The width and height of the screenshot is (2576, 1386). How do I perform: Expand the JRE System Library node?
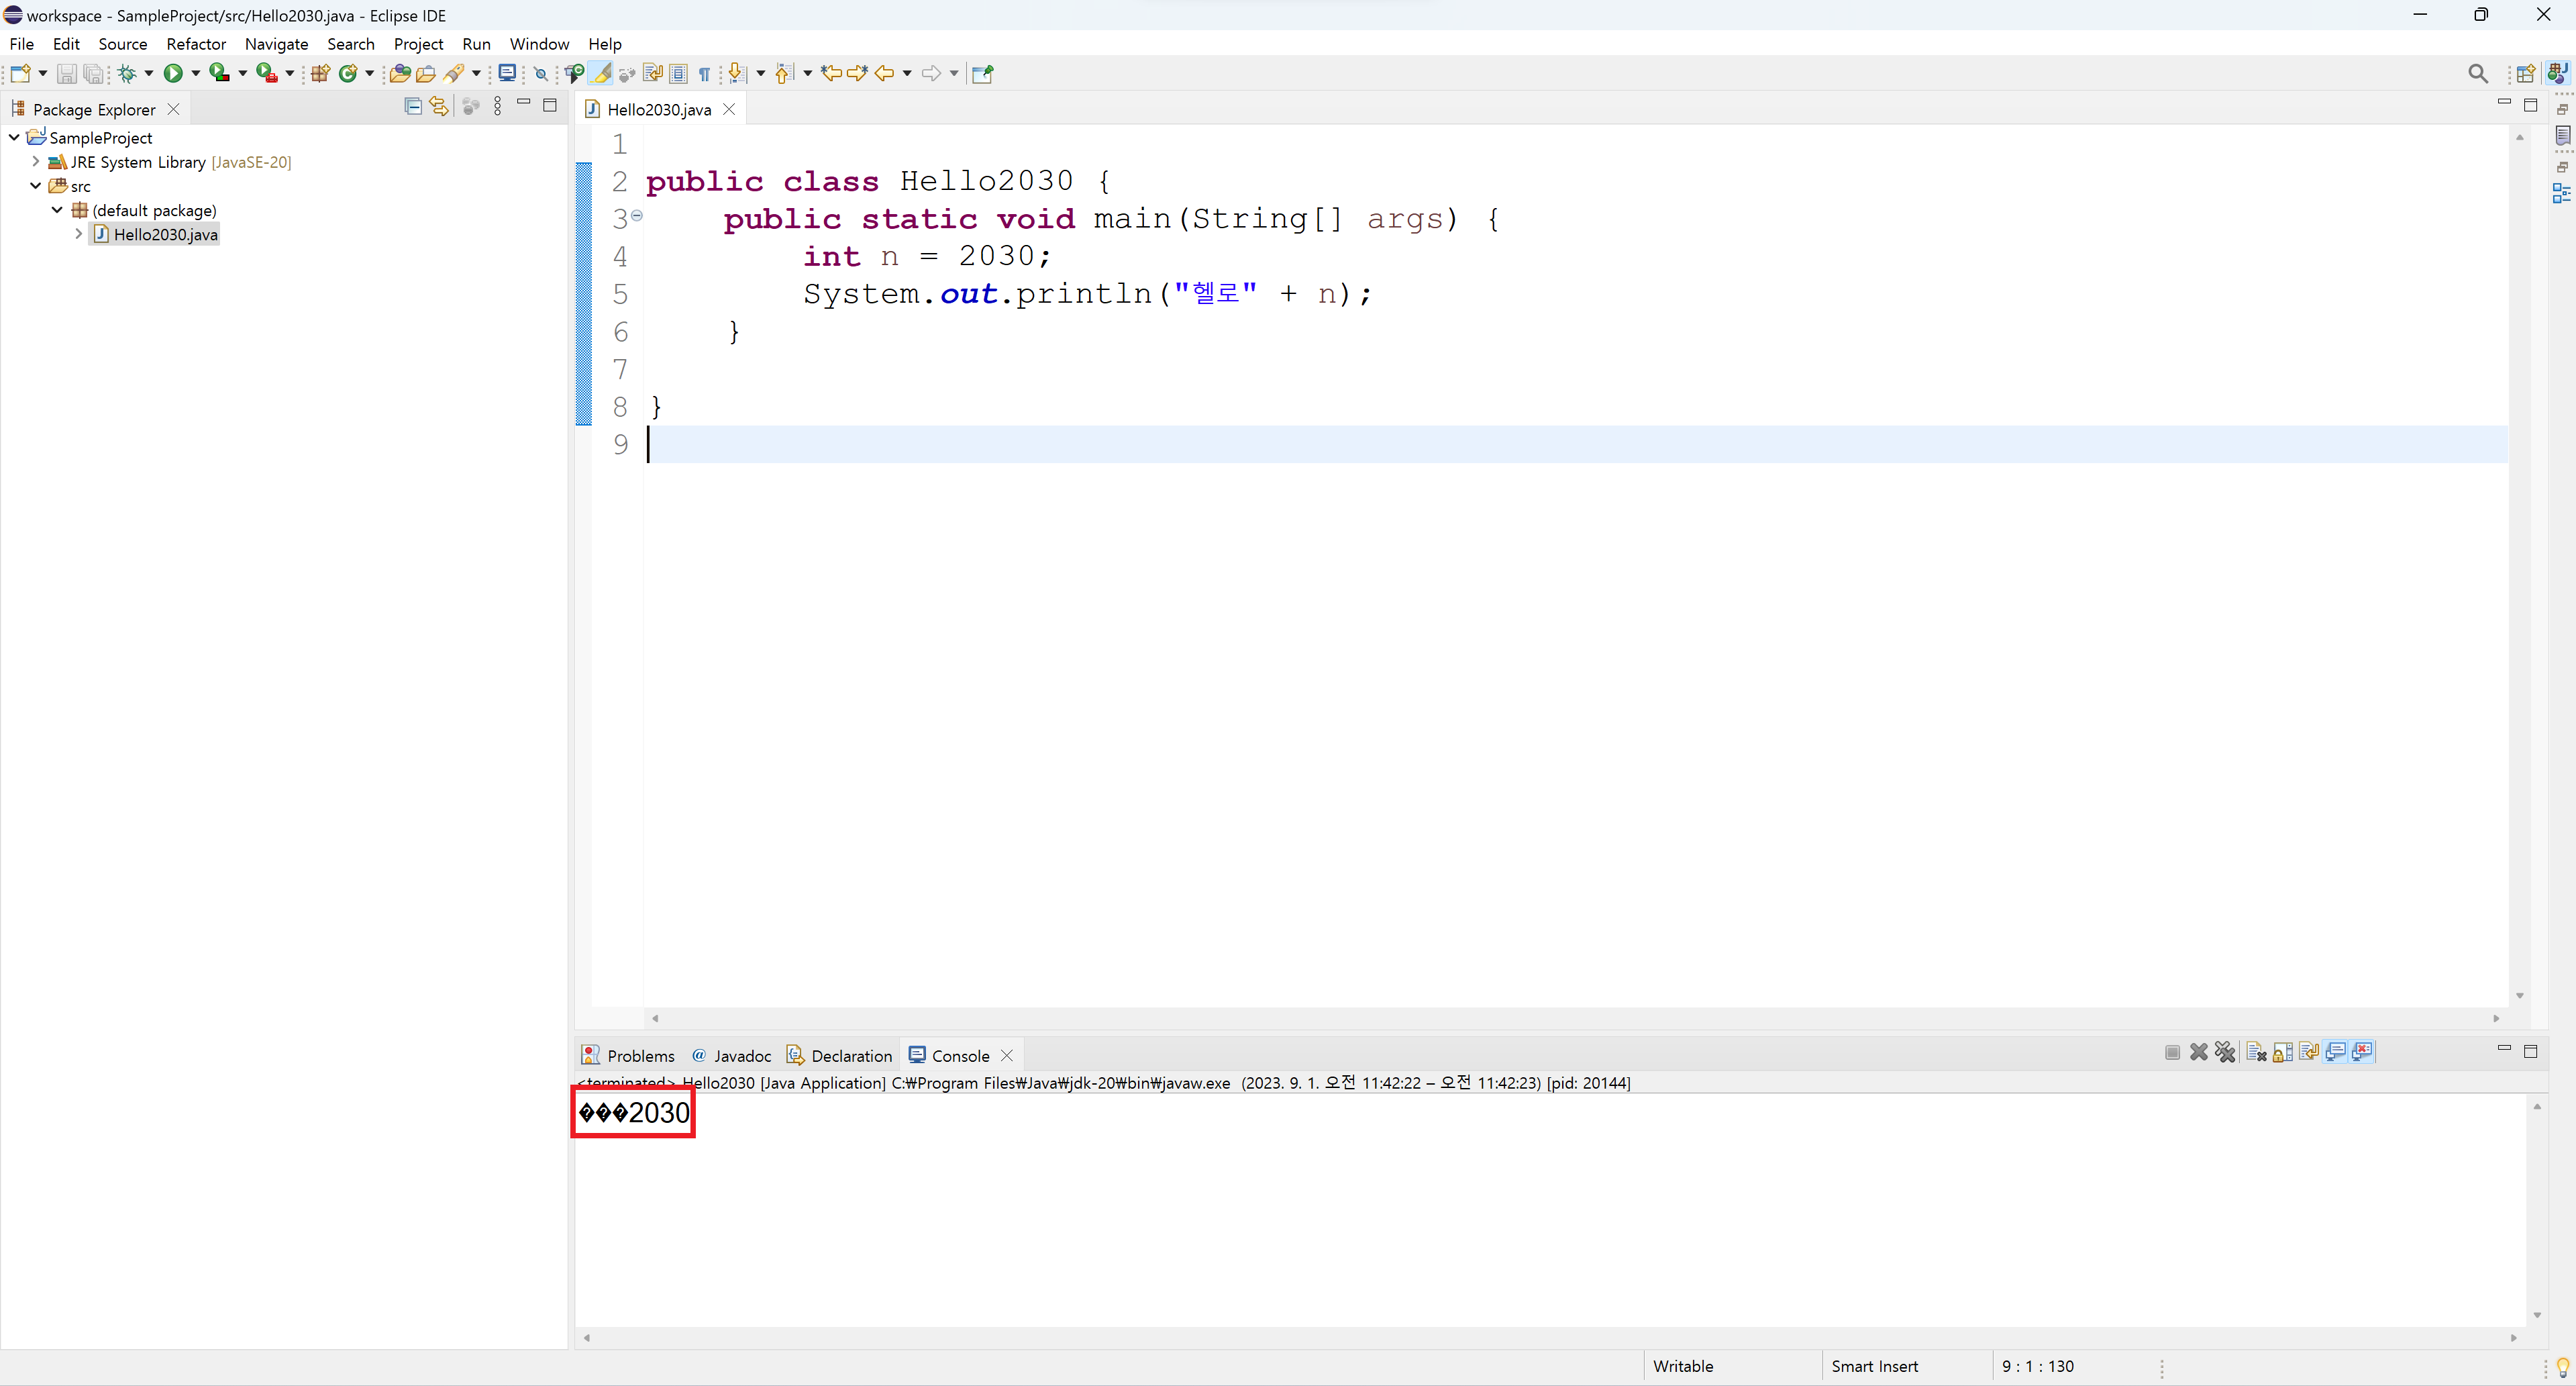pyautogui.click(x=36, y=161)
